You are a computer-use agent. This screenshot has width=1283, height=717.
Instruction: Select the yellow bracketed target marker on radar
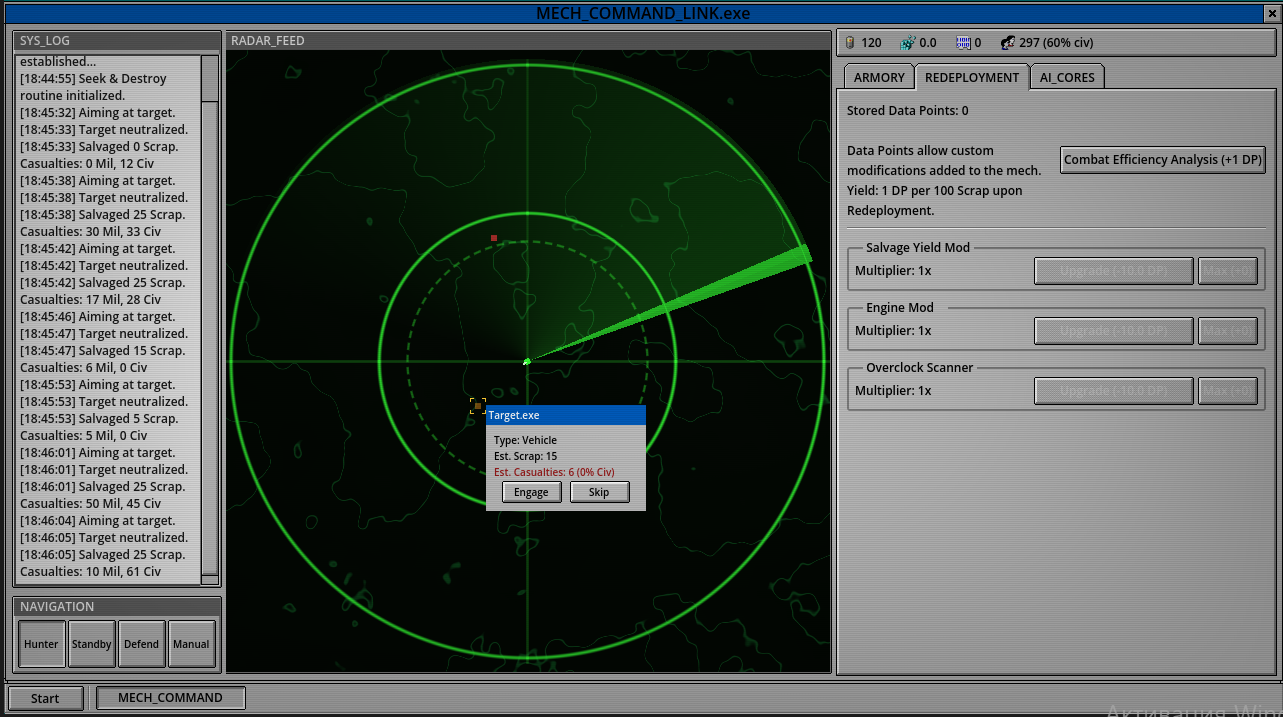pyautogui.click(x=478, y=406)
